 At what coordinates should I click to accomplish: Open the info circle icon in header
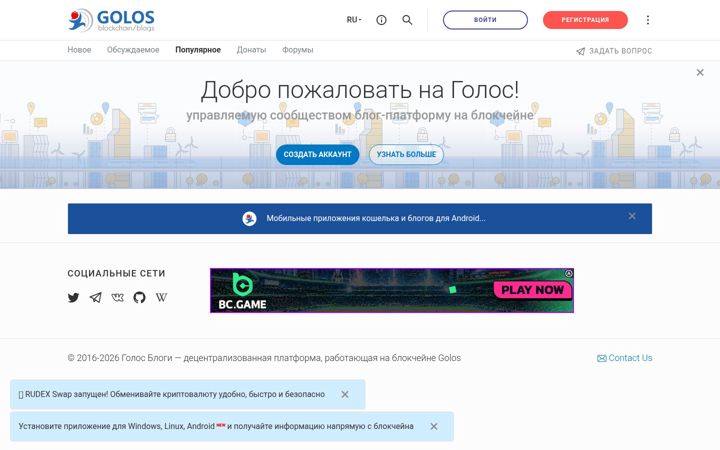[381, 20]
